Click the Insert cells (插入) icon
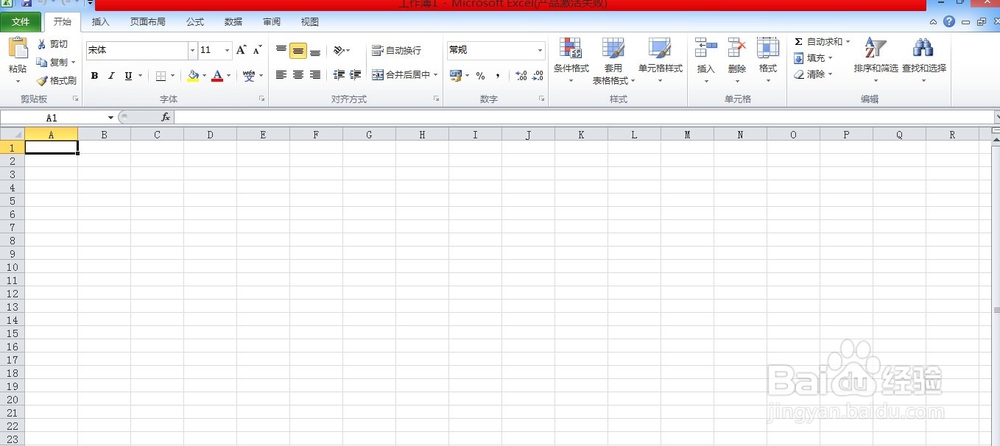 (706, 48)
